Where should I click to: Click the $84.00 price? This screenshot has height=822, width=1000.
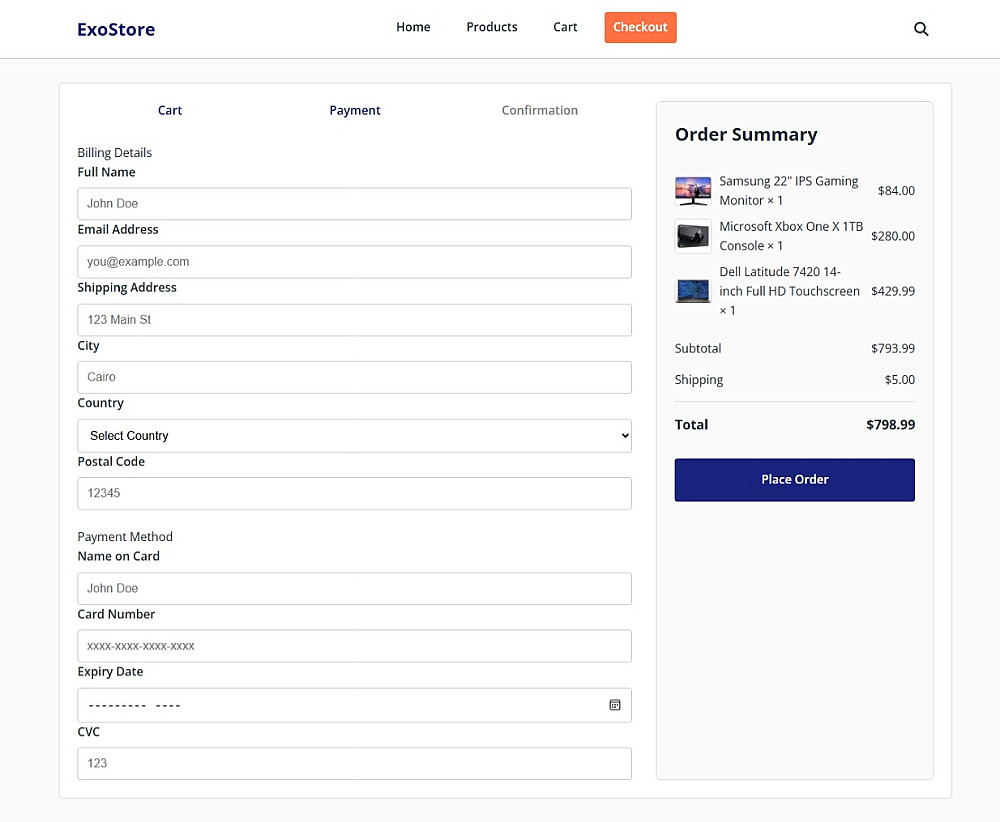(895, 191)
